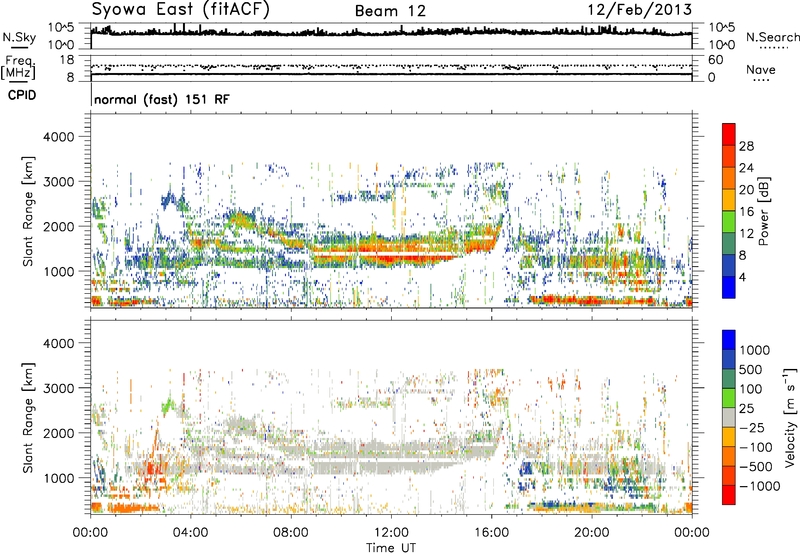Click the 'Velocity [m s-1]' colorbar title
The width and height of the screenshot is (800, 554).
tap(790, 417)
